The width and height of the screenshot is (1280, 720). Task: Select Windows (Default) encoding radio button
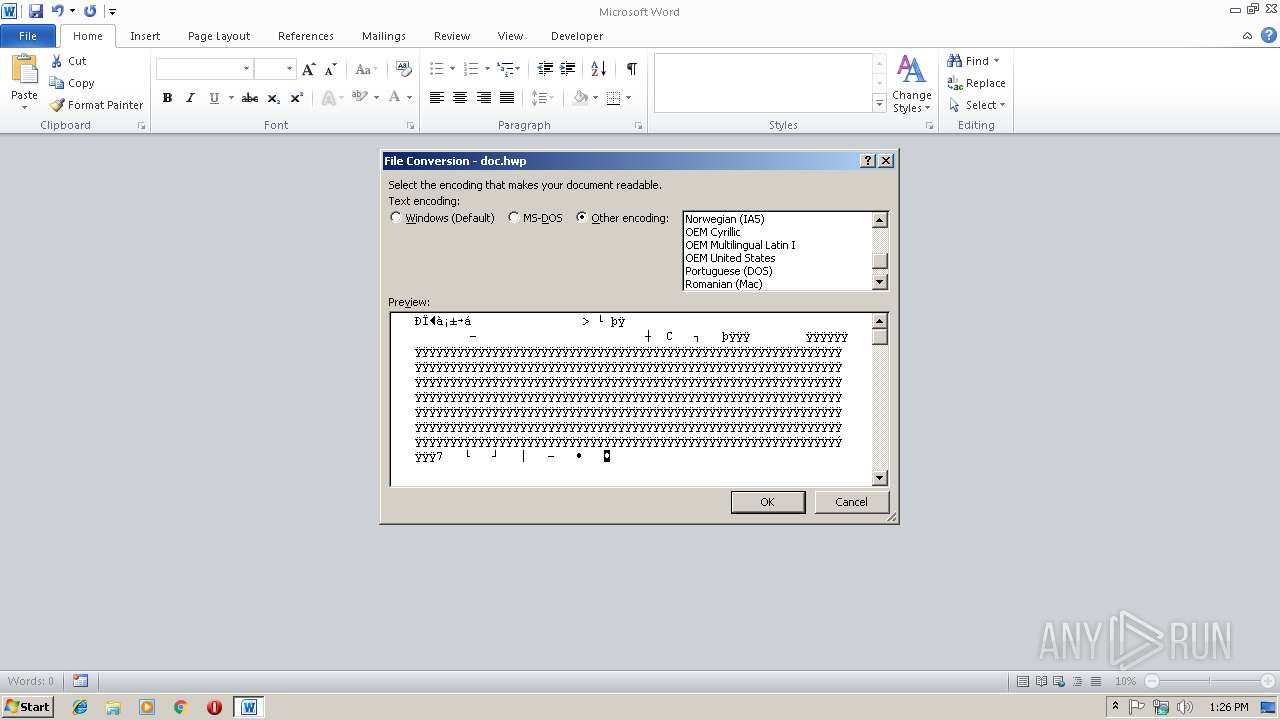tap(396, 218)
